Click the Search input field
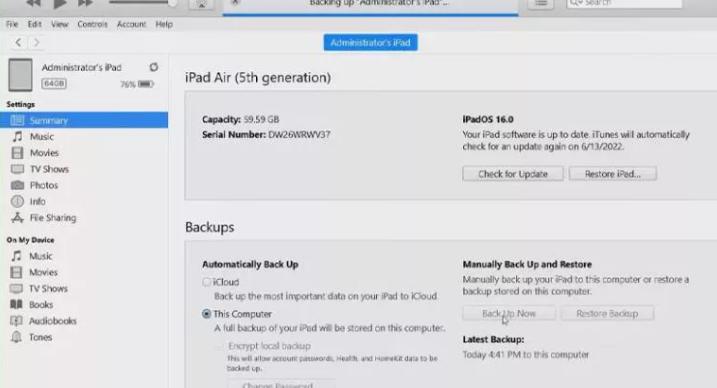Screen dimensions: 717x388 point(624,3)
